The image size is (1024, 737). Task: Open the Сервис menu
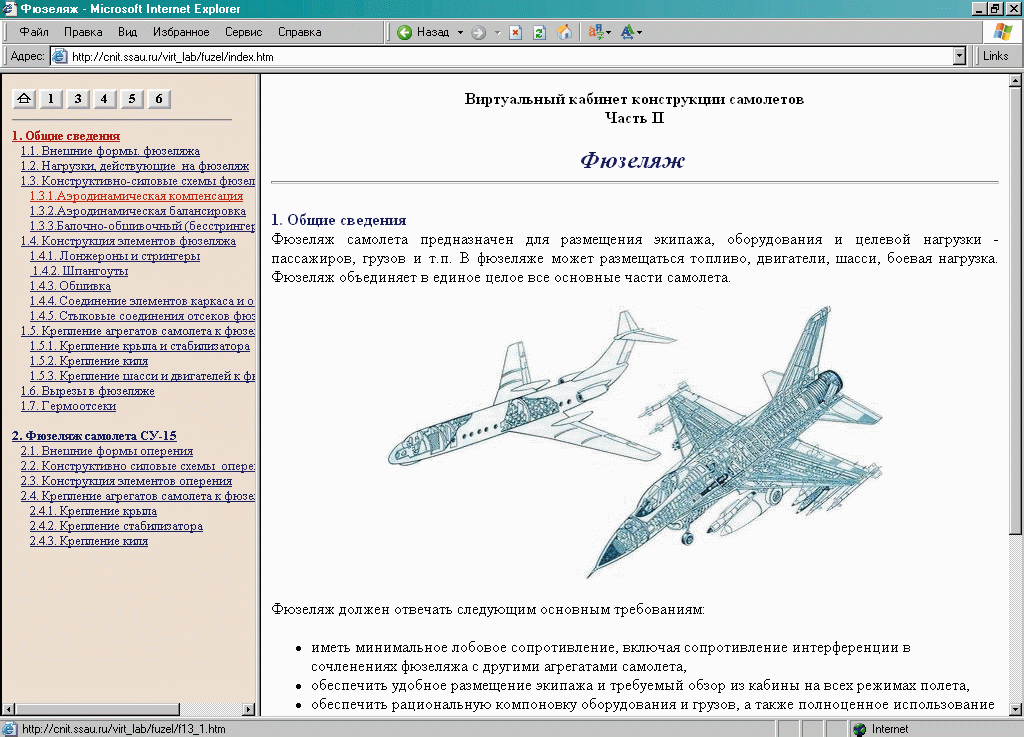(x=243, y=32)
